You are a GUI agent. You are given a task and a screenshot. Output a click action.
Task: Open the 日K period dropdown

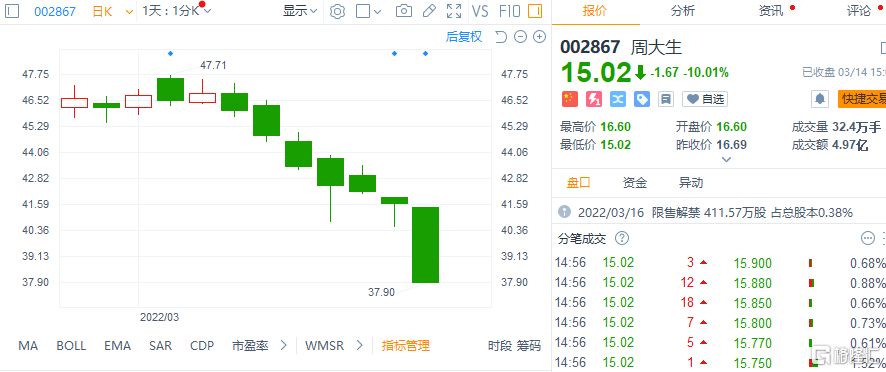click(x=113, y=11)
